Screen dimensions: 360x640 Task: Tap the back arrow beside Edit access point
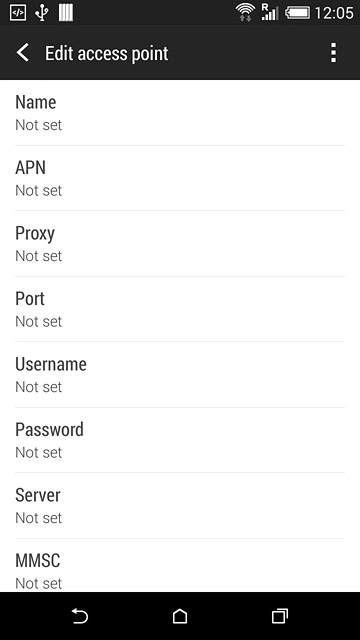point(23,53)
